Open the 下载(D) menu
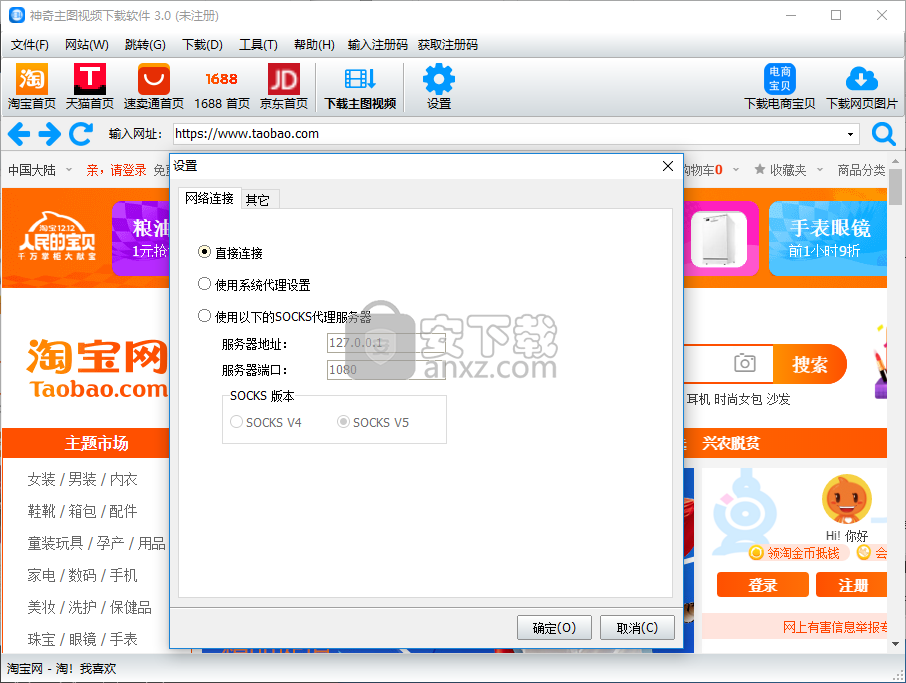Image resolution: width=906 pixels, height=683 pixels. (202, 44)
